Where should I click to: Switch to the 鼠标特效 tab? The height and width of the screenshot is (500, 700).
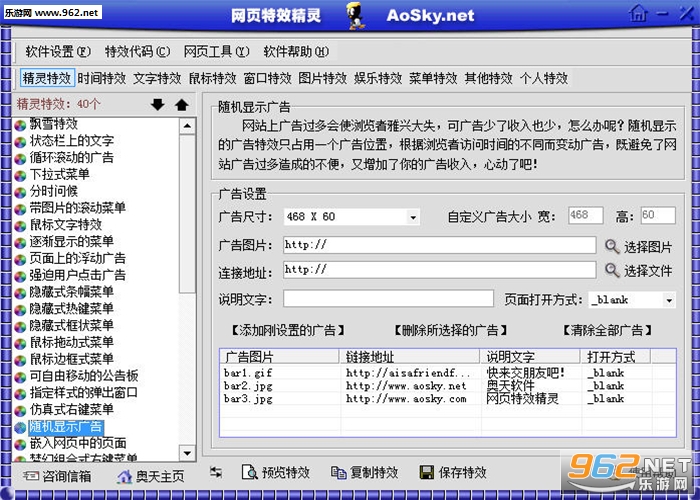pos(212,78)
